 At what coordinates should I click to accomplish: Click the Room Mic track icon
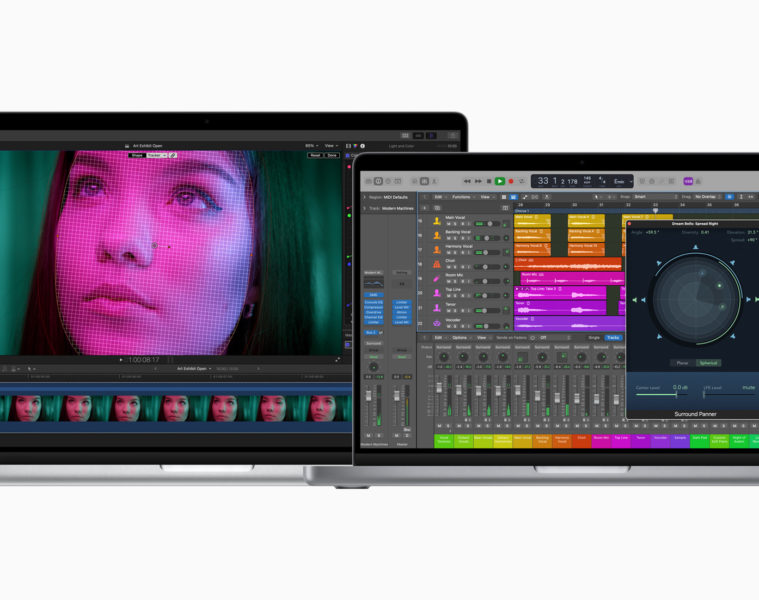coord(437,278)
